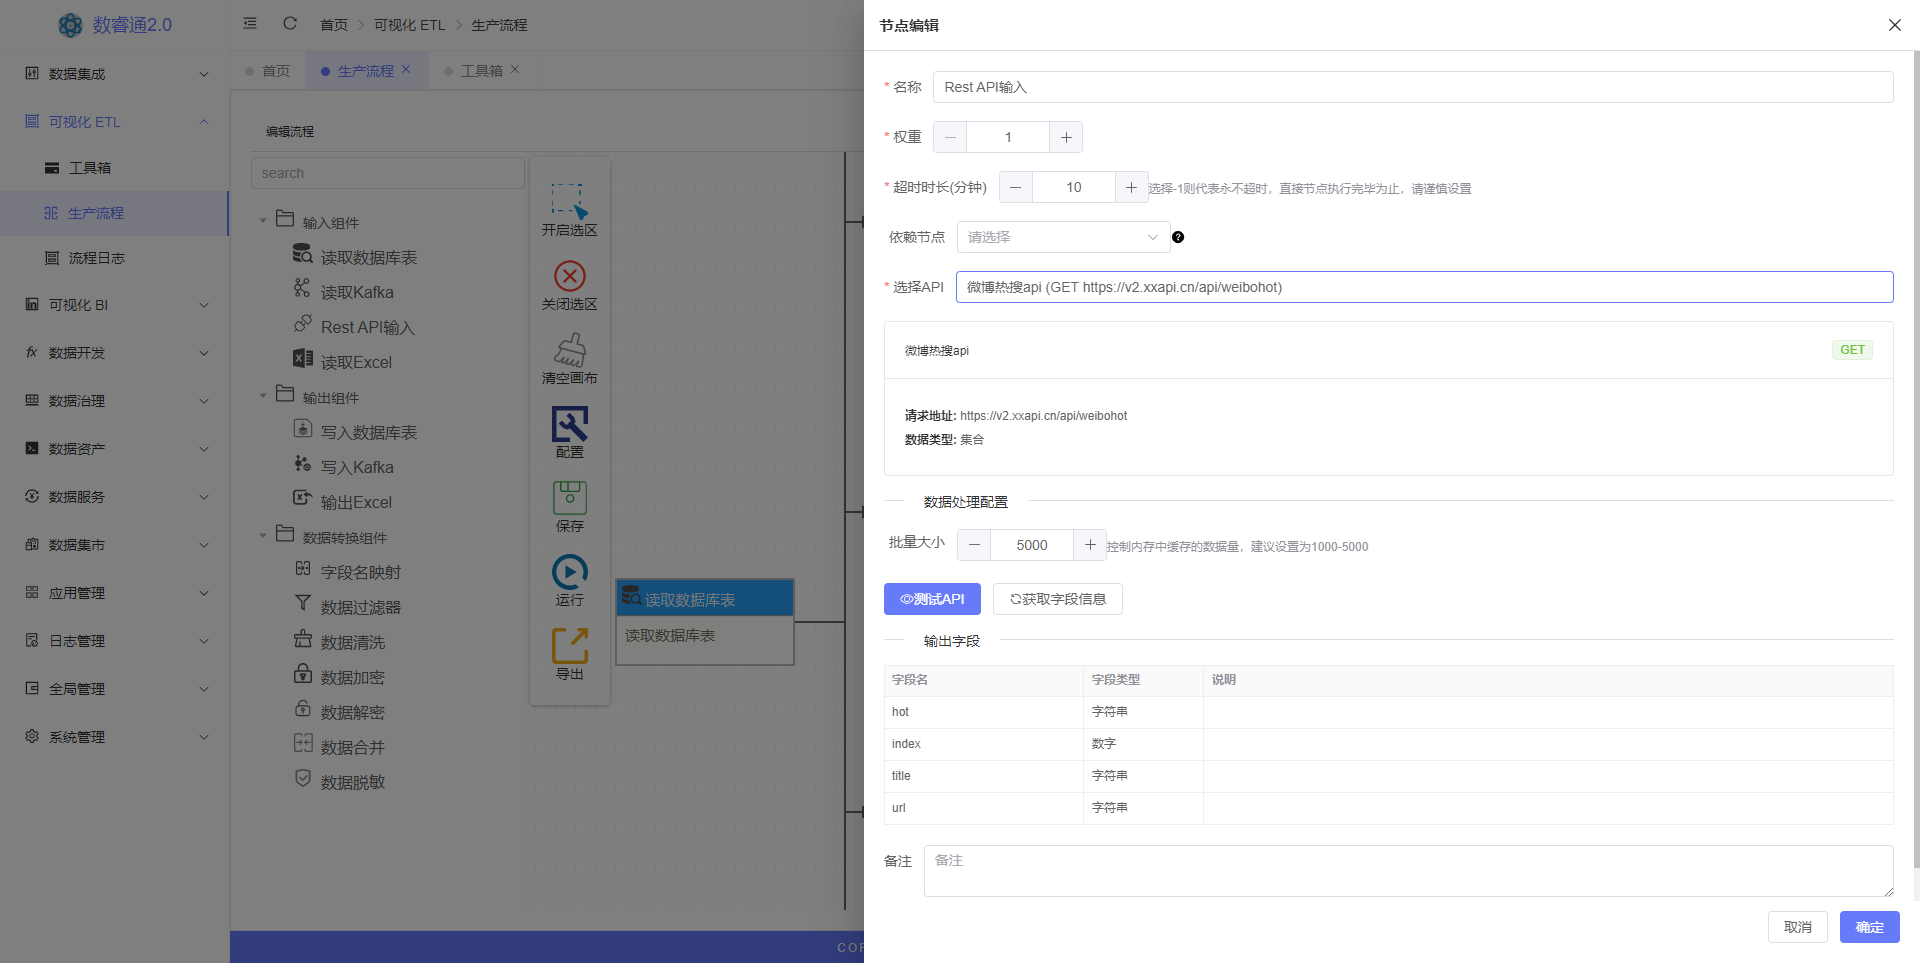1920x963 pixels.
Task: Collapse the 数据转换组件 tree folder
Action: (263, 536)
